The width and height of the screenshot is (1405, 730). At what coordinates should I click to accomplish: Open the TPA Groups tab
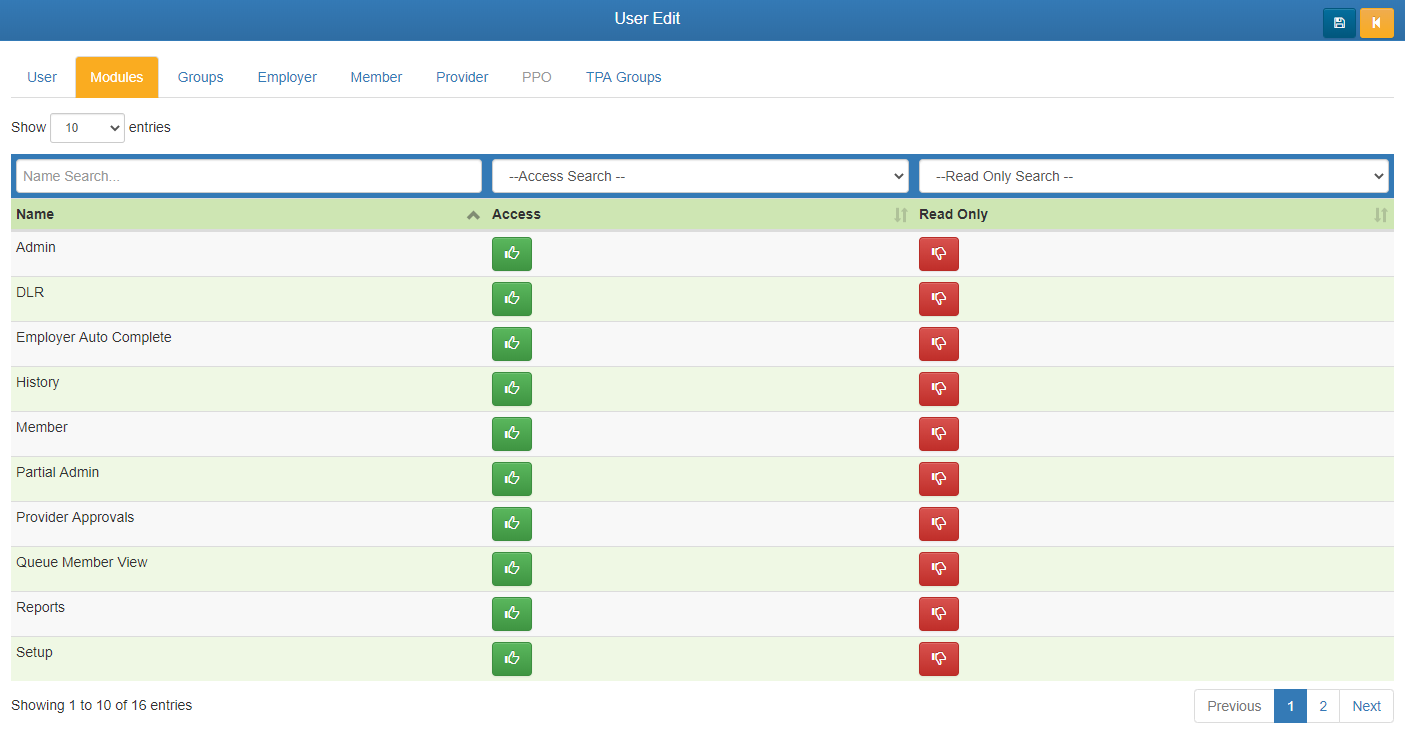point(623,77)
